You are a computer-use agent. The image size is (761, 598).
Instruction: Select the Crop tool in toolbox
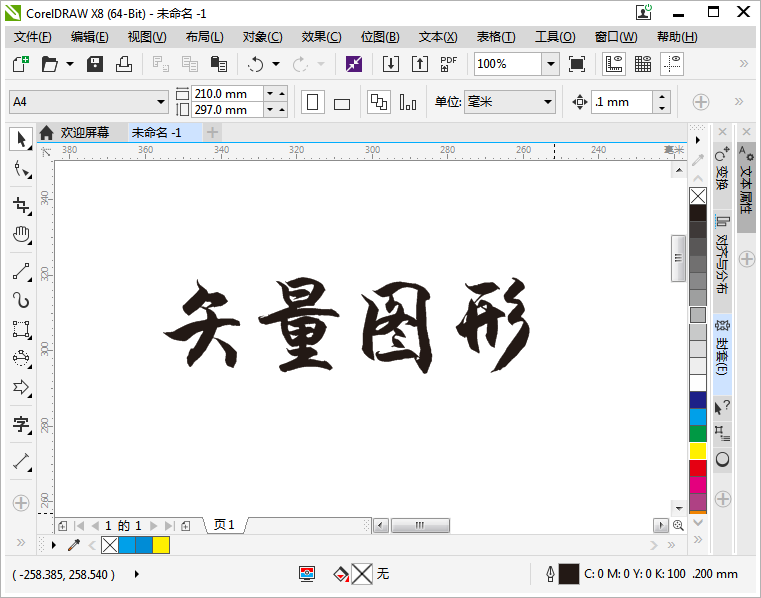(x=21, y=205)
